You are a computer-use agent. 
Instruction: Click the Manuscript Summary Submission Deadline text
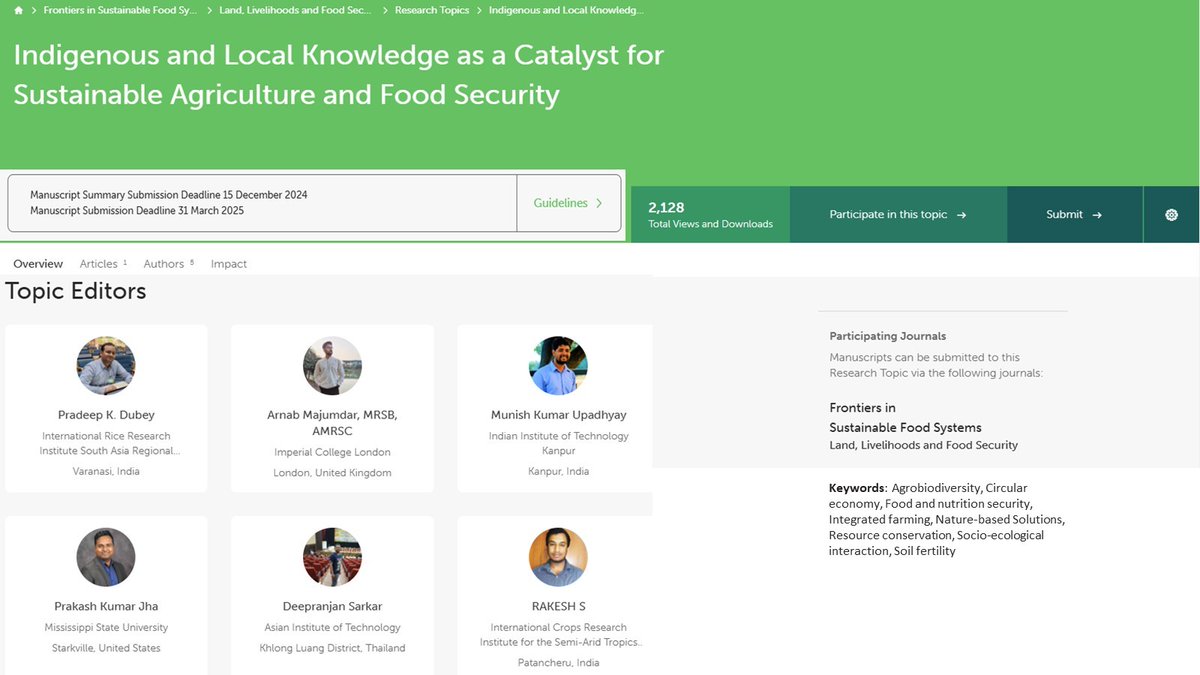coord(169,195)
